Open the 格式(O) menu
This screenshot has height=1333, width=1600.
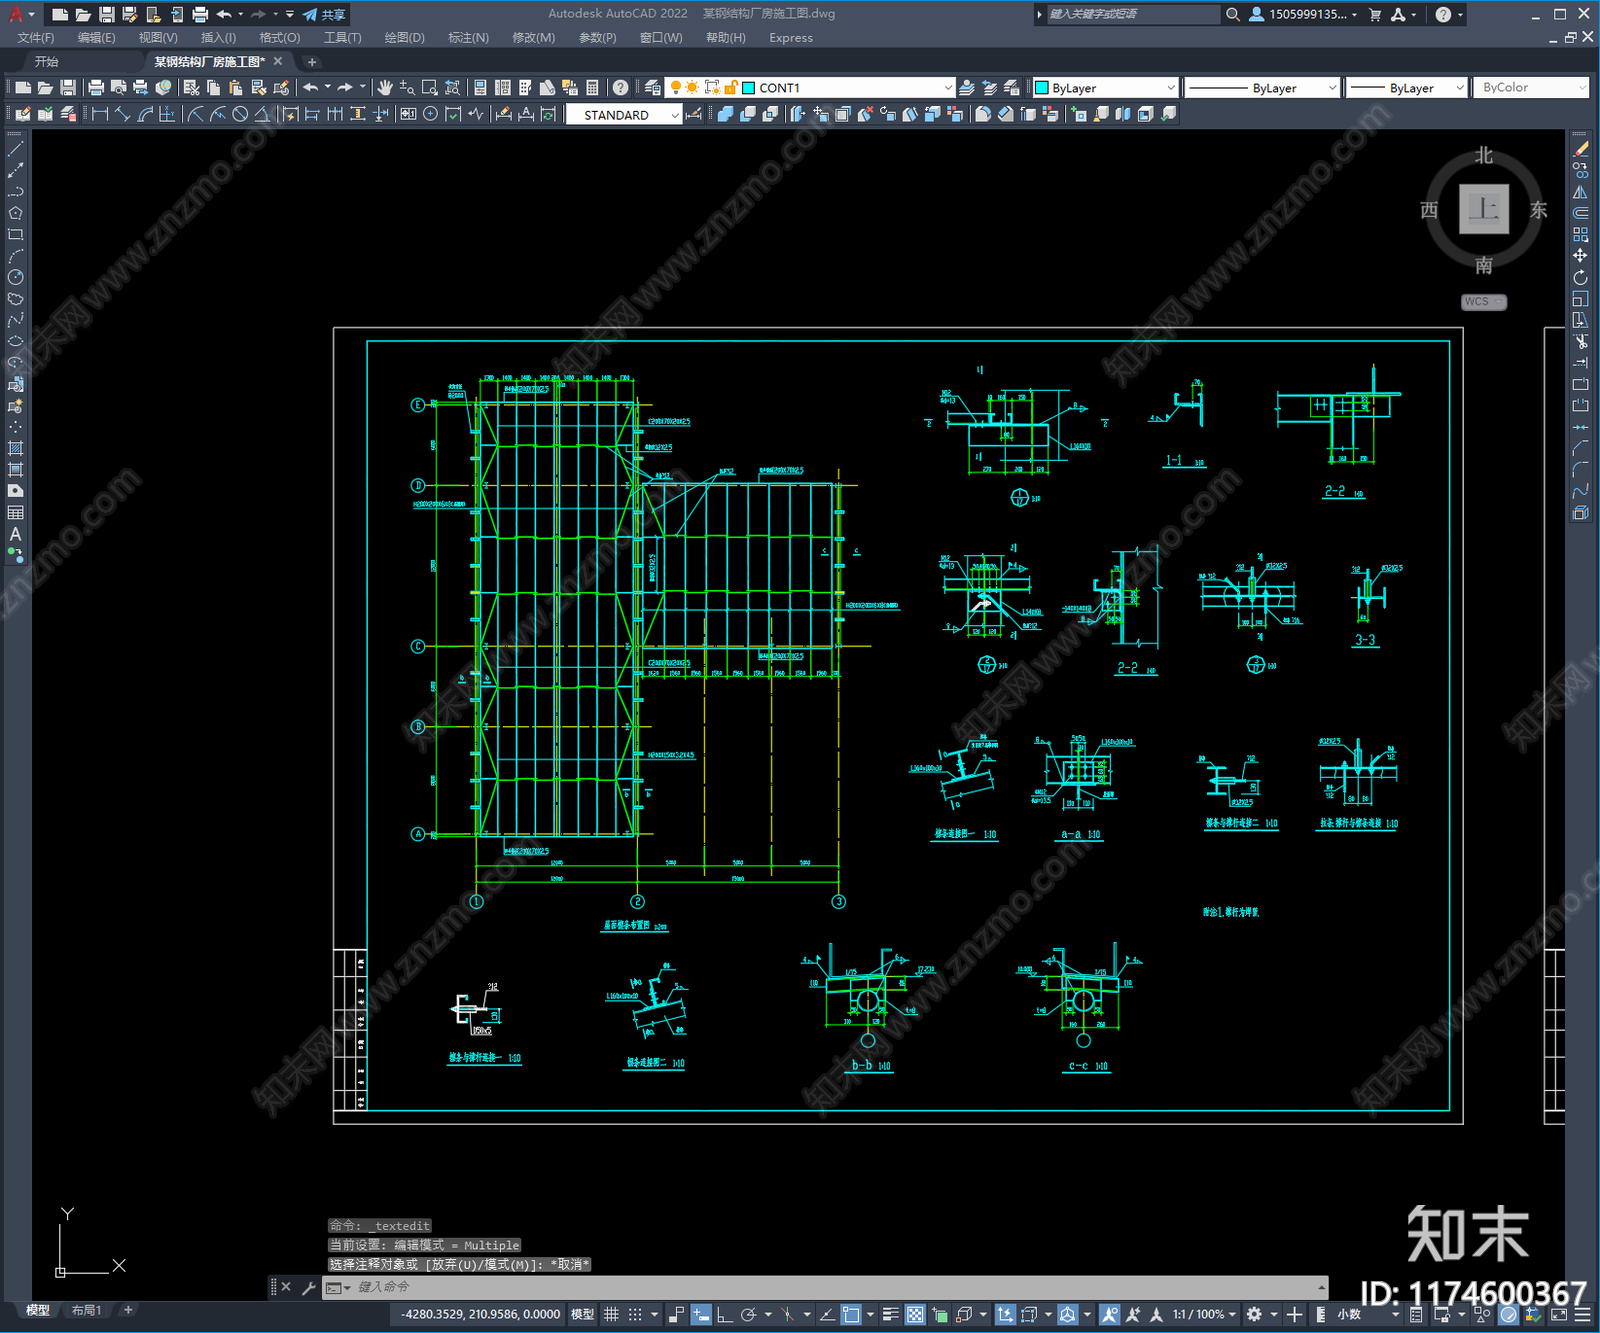click(279, 38)
